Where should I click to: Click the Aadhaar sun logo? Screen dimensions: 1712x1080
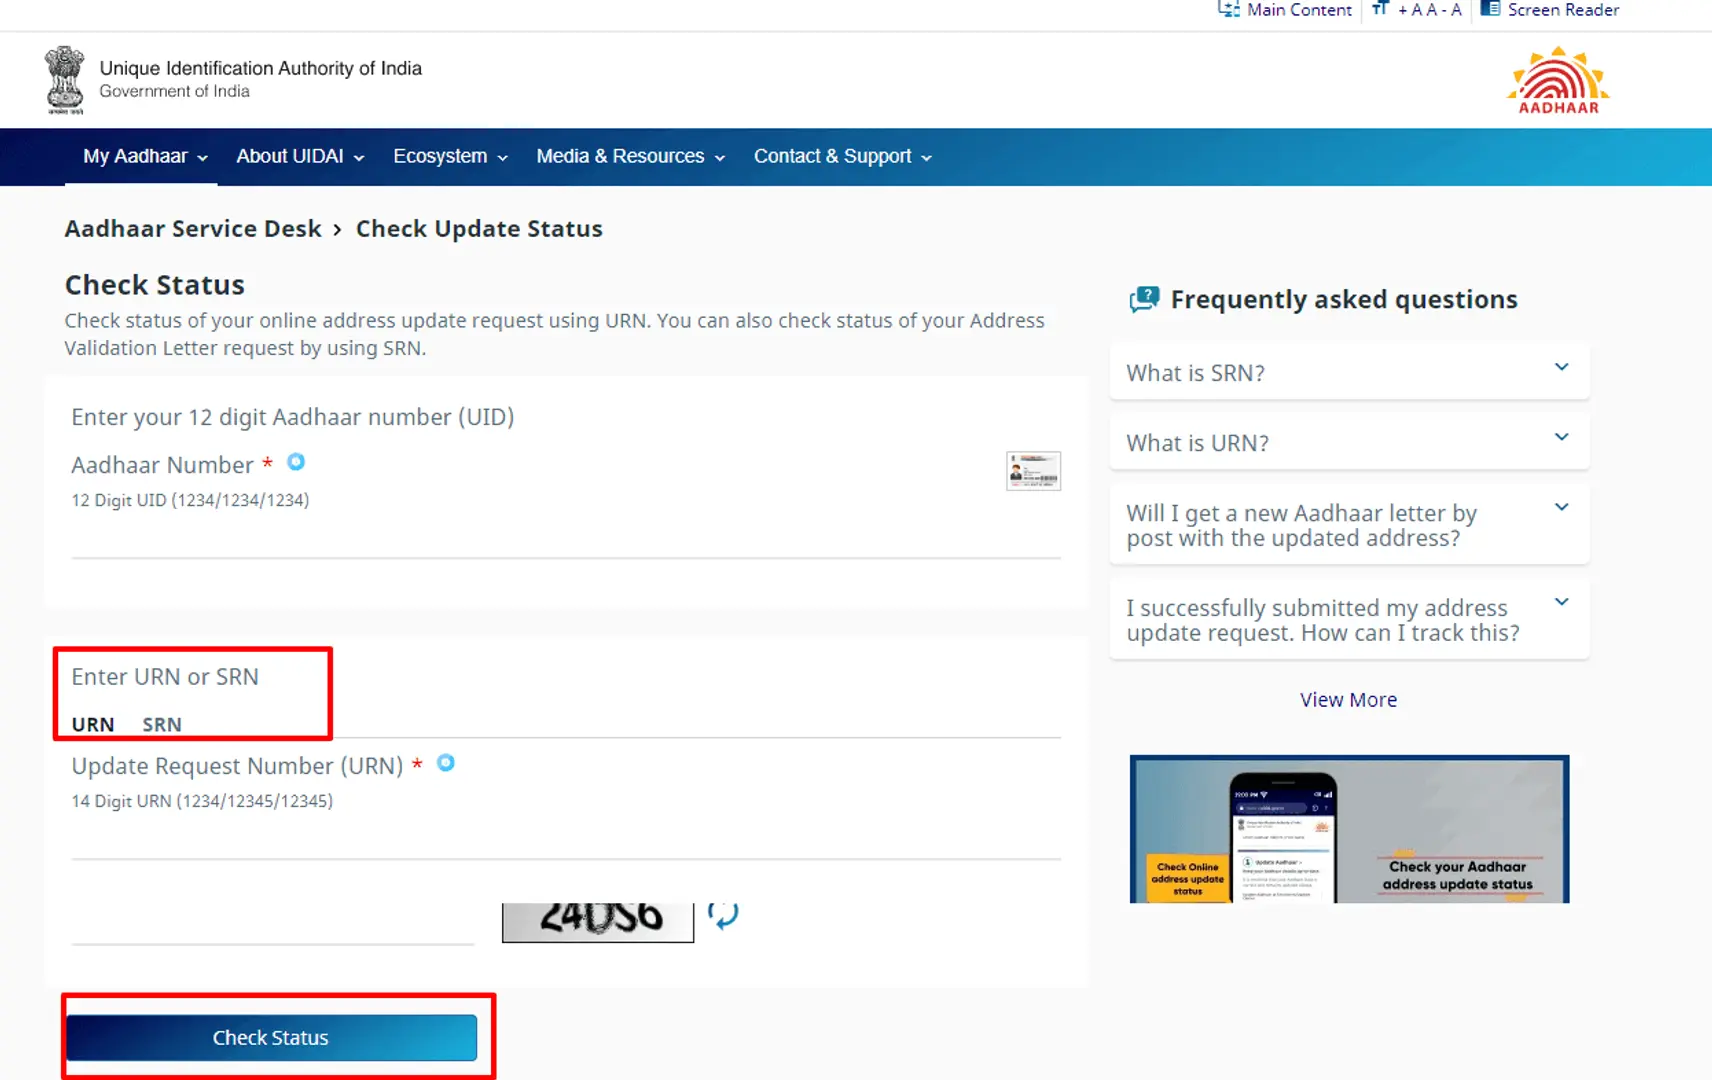pos(1558,80)
